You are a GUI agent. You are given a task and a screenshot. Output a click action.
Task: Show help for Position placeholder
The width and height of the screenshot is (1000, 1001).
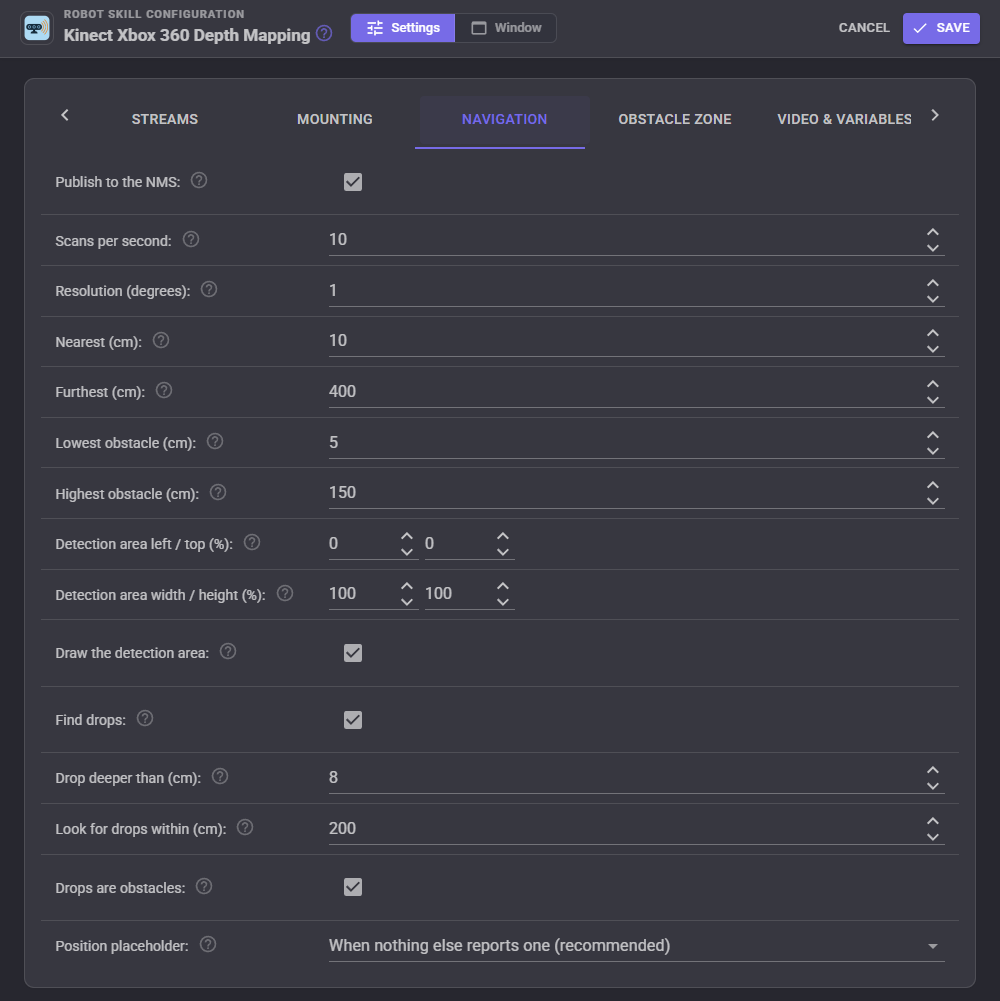tap(208, 944)
